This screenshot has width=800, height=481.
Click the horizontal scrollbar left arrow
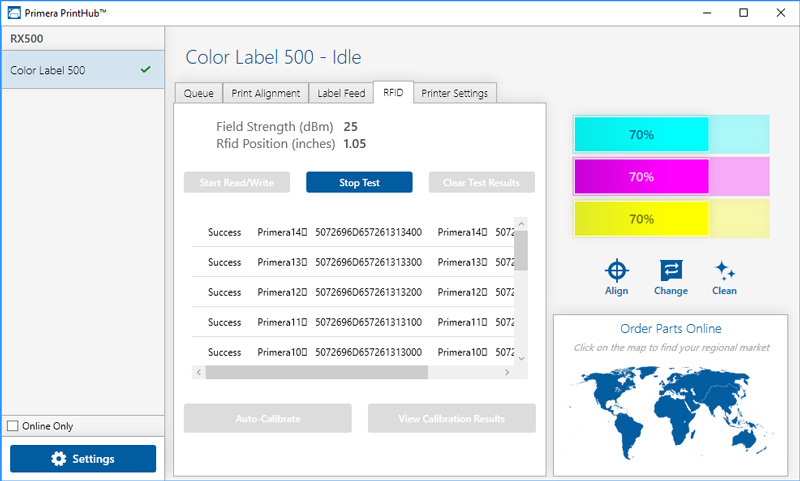[x=199, y=372]
